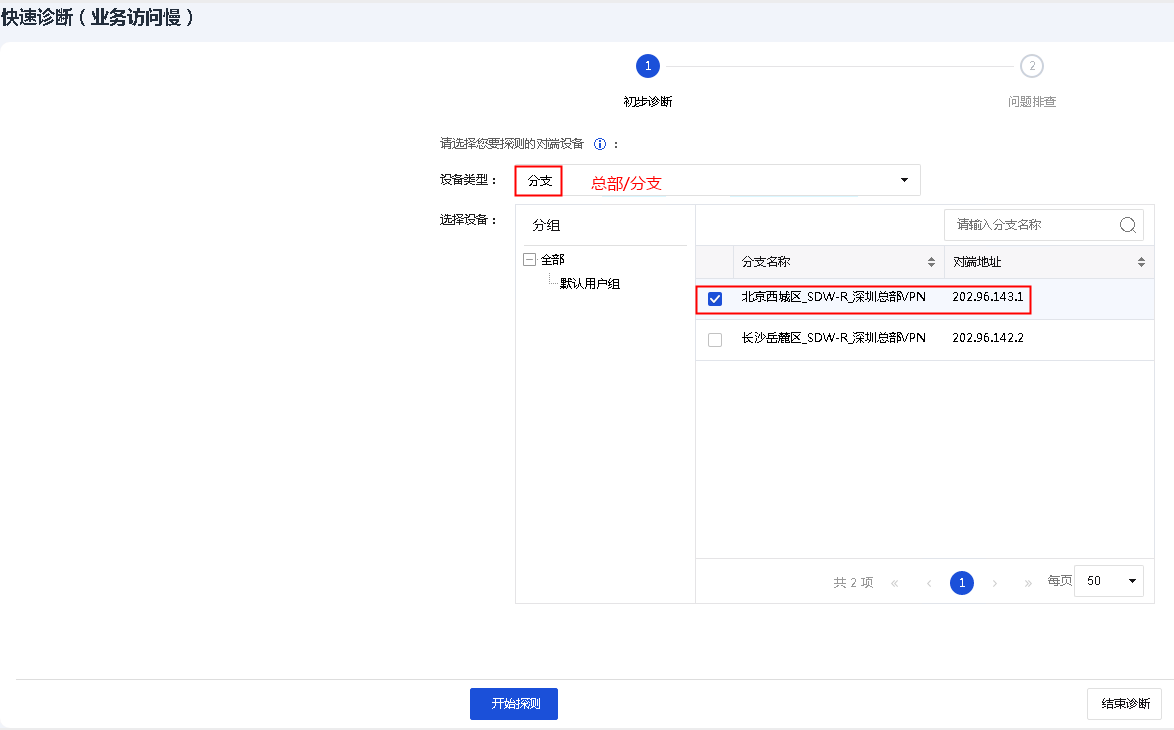This screenshot has height=730, width=1174.
Task: Click the branch name search input field
Action: coord(1028,225)
